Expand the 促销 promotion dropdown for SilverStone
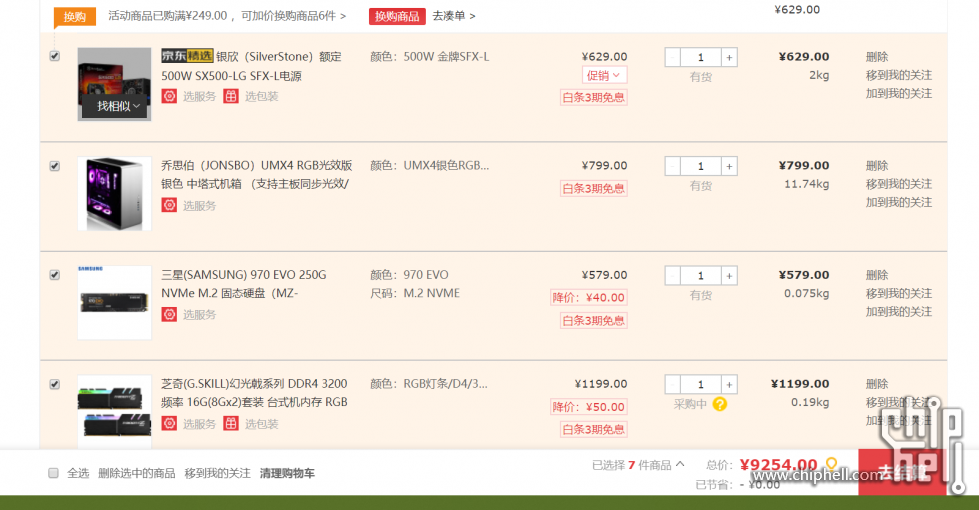This screenshot has height=510, width=979. 604,75
